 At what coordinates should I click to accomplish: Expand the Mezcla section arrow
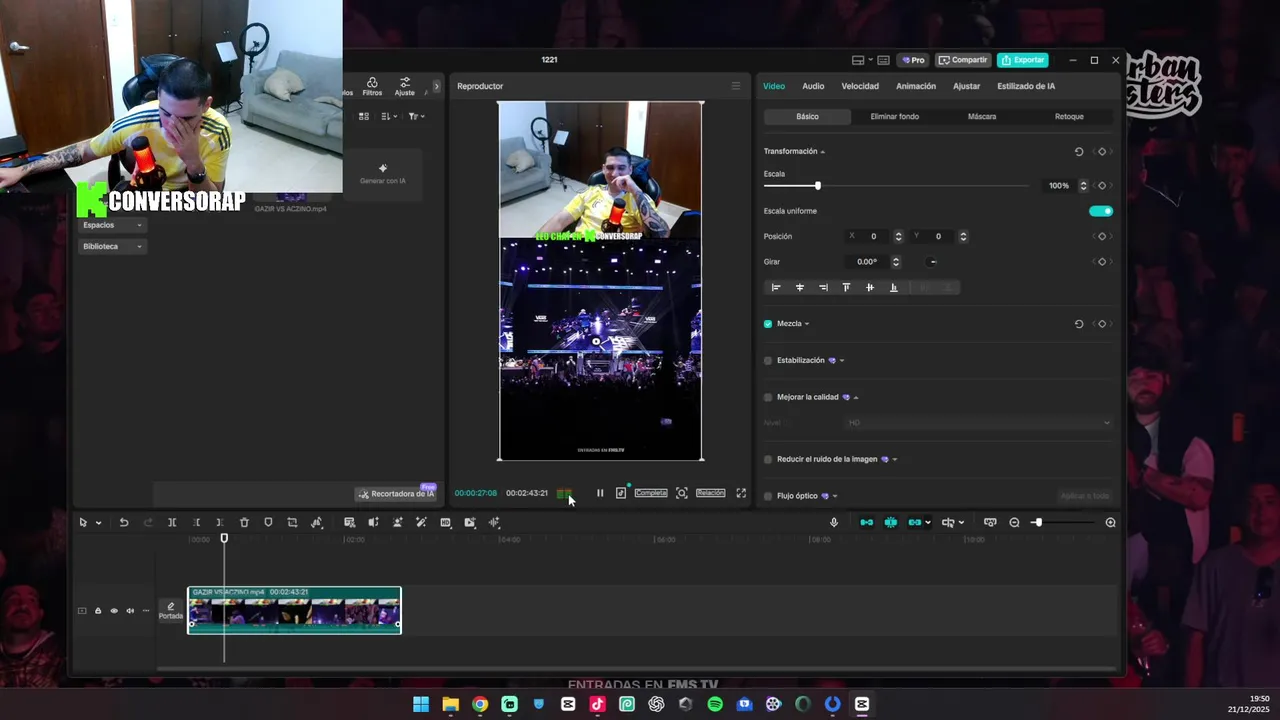(x=807, y=324)
